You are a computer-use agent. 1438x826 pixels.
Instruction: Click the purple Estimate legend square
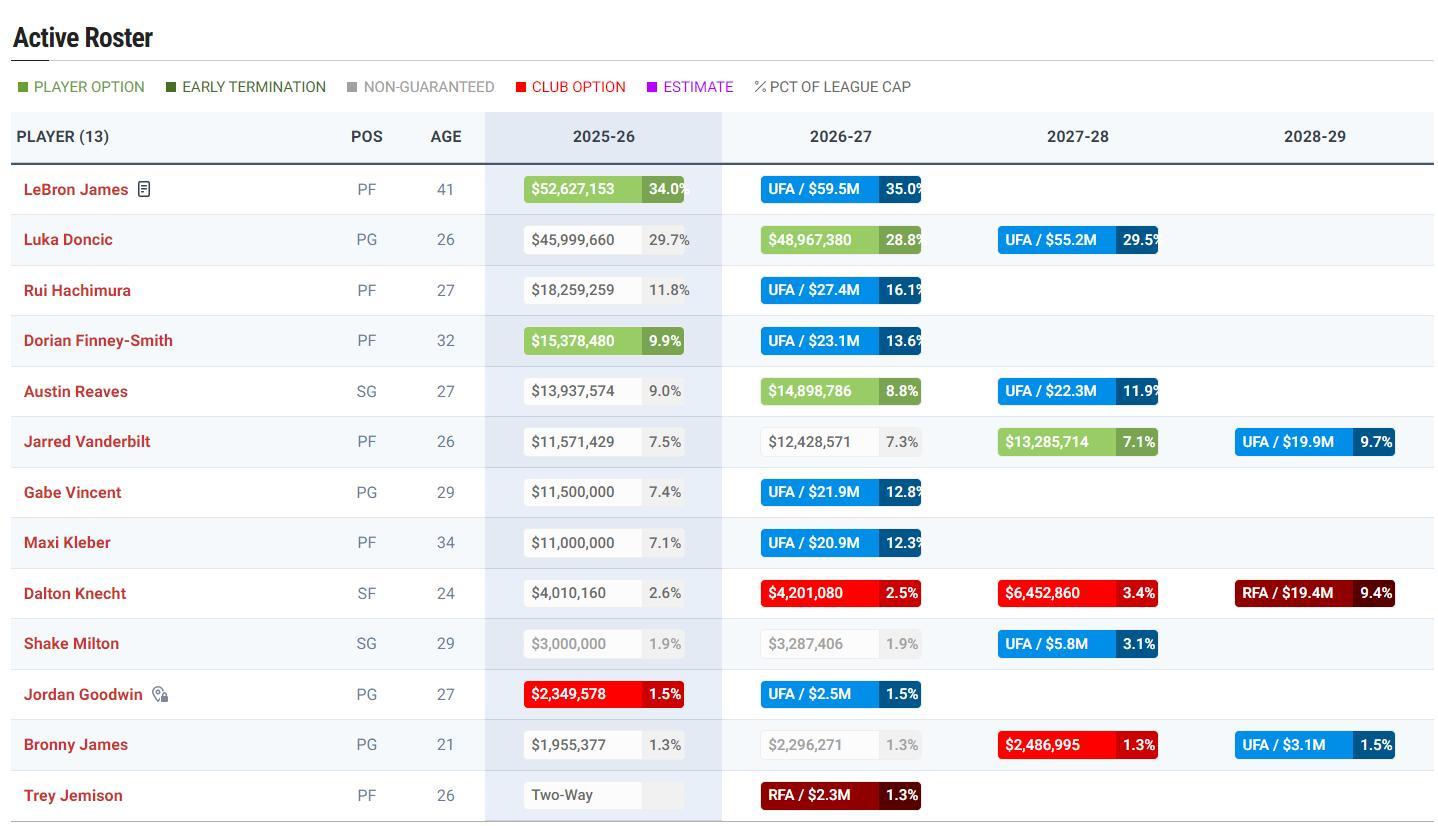pyautogui.click(x=652, y=88)
